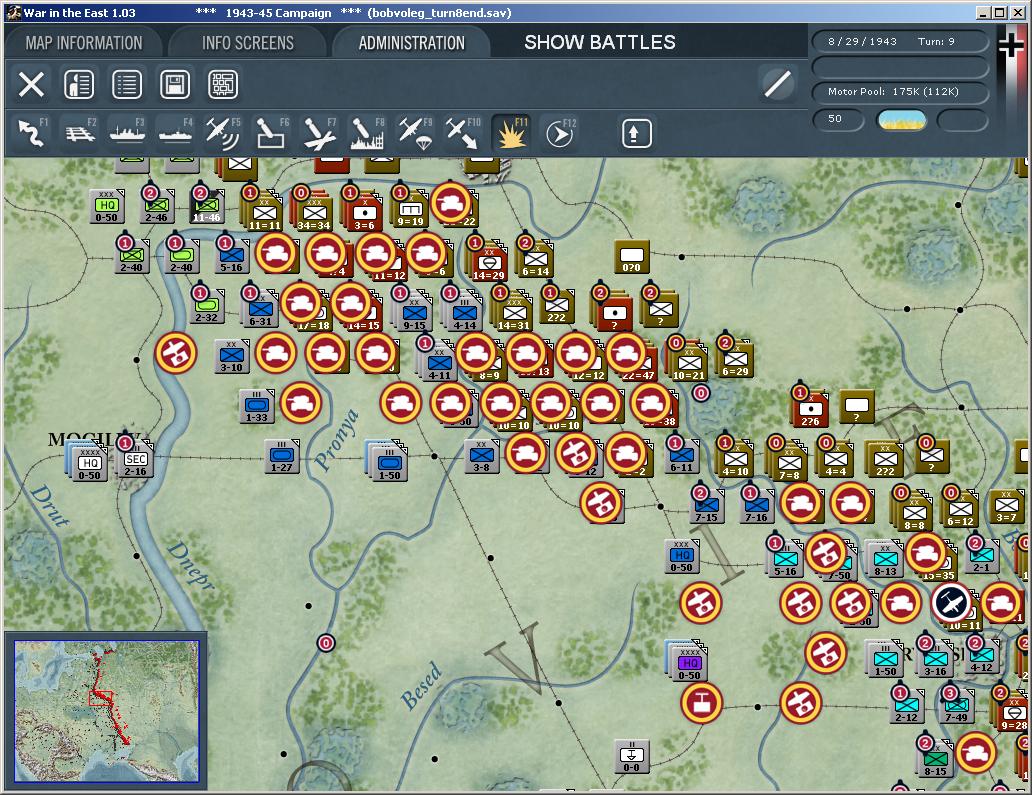Toggle F2 rail movement mode
This screenshot has width=1032, height=795.
click(80, 132)
